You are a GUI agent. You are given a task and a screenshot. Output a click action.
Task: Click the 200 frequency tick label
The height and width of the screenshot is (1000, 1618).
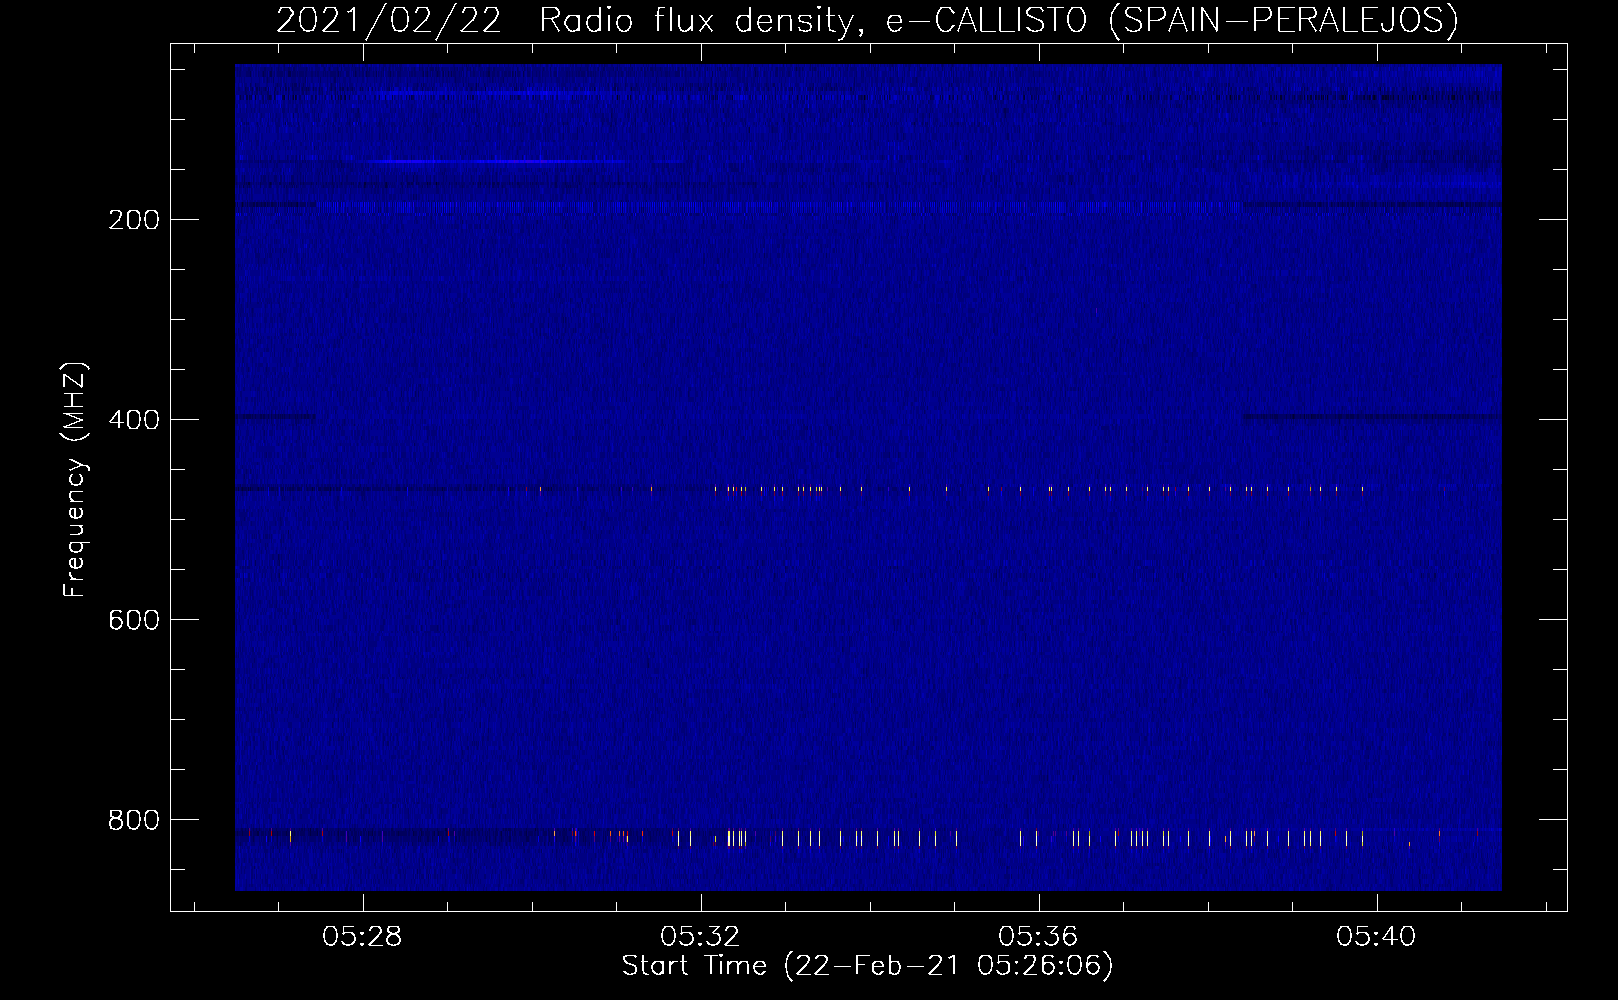133,220
